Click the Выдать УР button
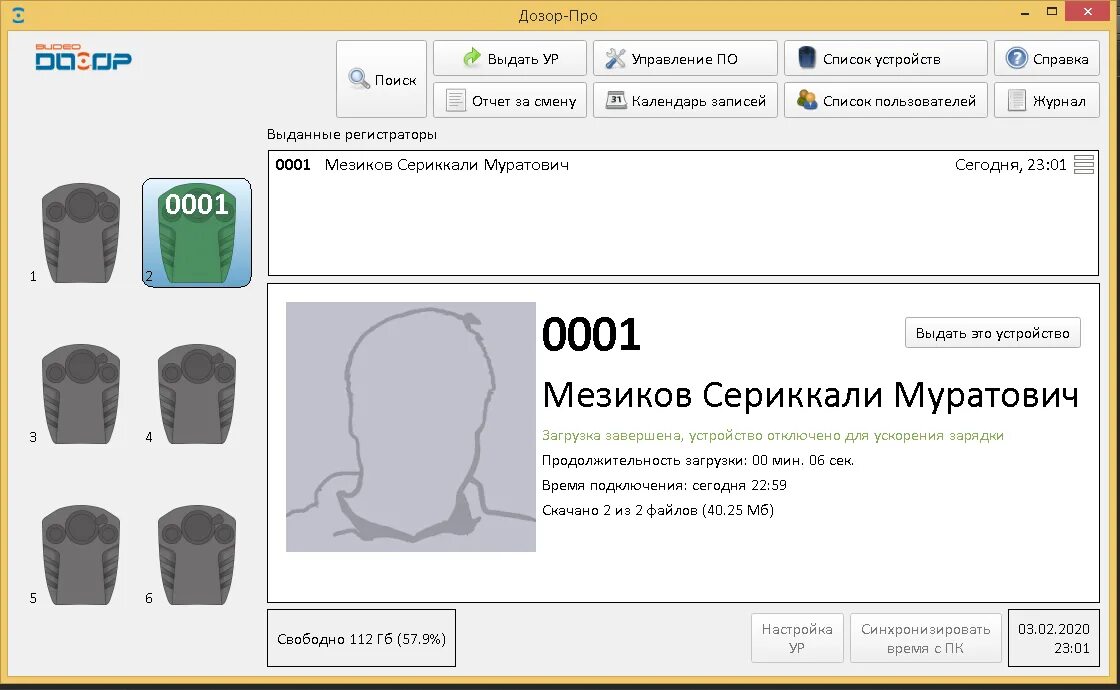 509,59
